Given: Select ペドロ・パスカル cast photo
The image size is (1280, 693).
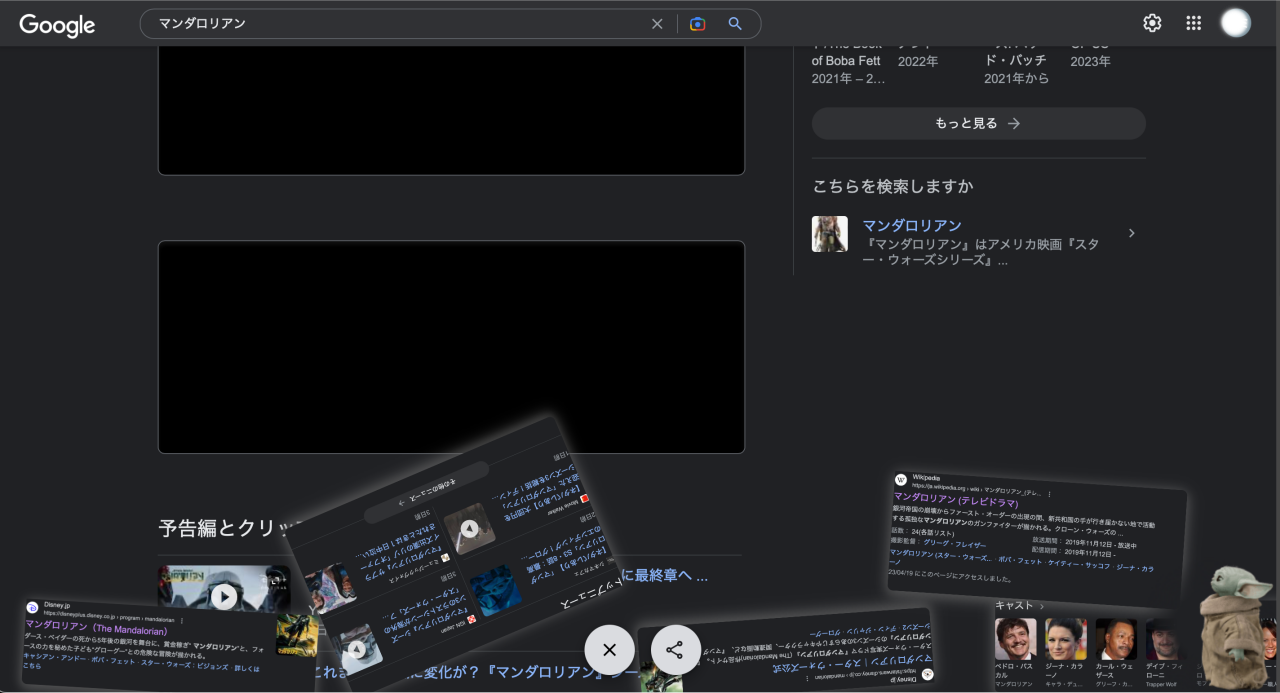Looking at the screenshot, I should [1015, 639].
